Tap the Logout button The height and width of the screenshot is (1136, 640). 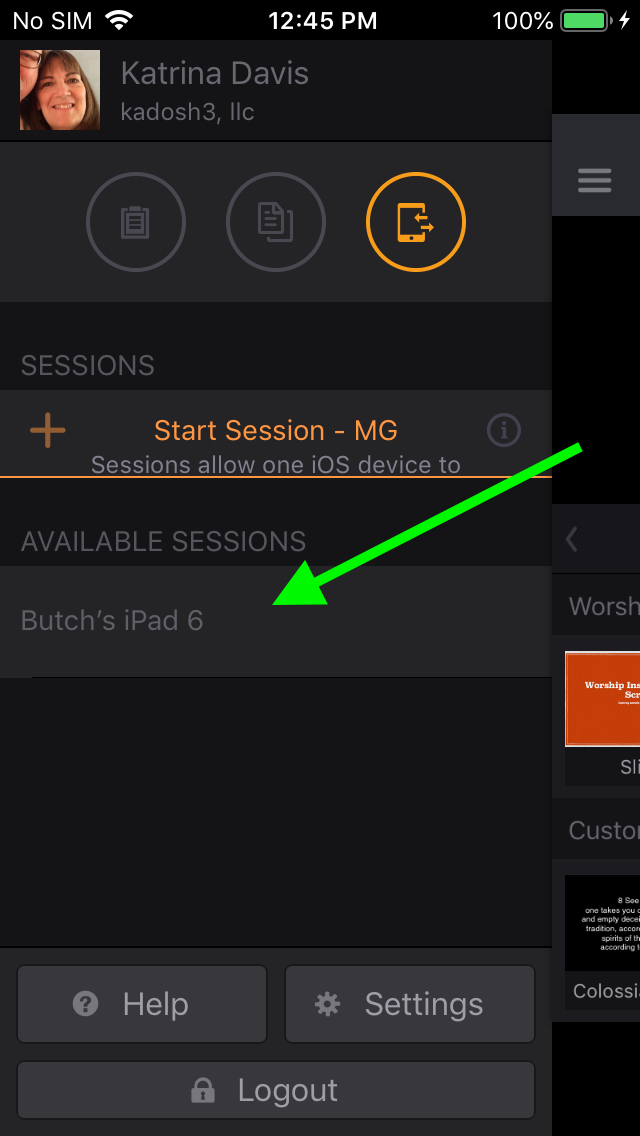click(275, 1090)
